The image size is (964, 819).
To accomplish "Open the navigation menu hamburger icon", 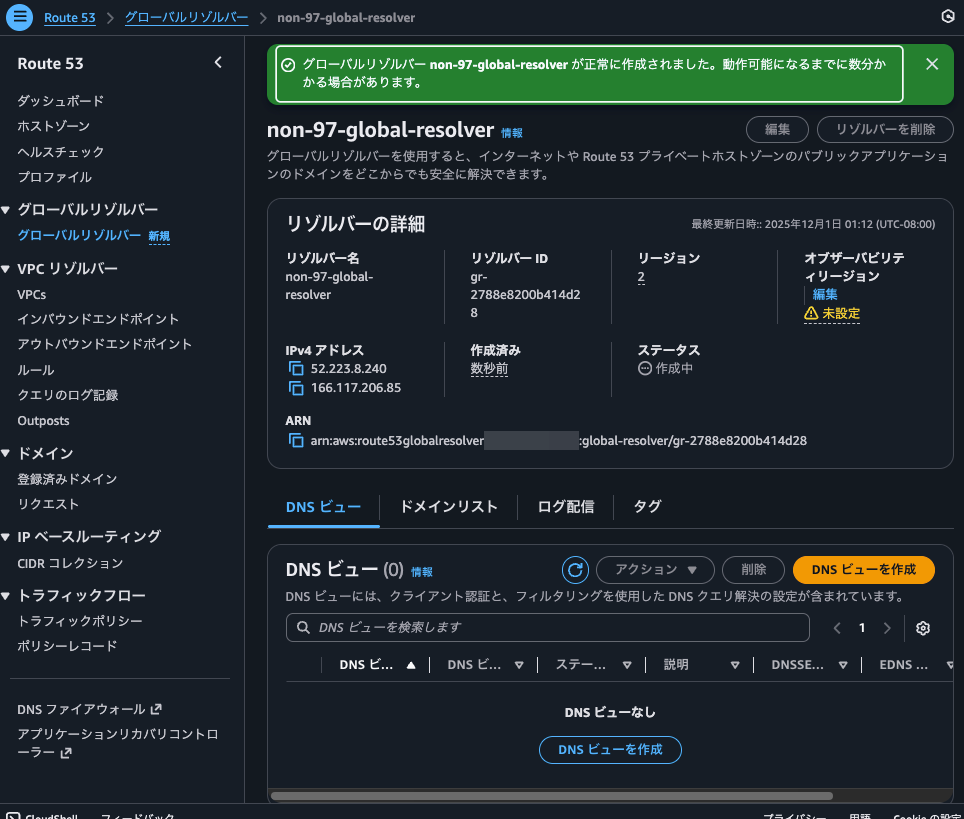I will coord(19,17).
